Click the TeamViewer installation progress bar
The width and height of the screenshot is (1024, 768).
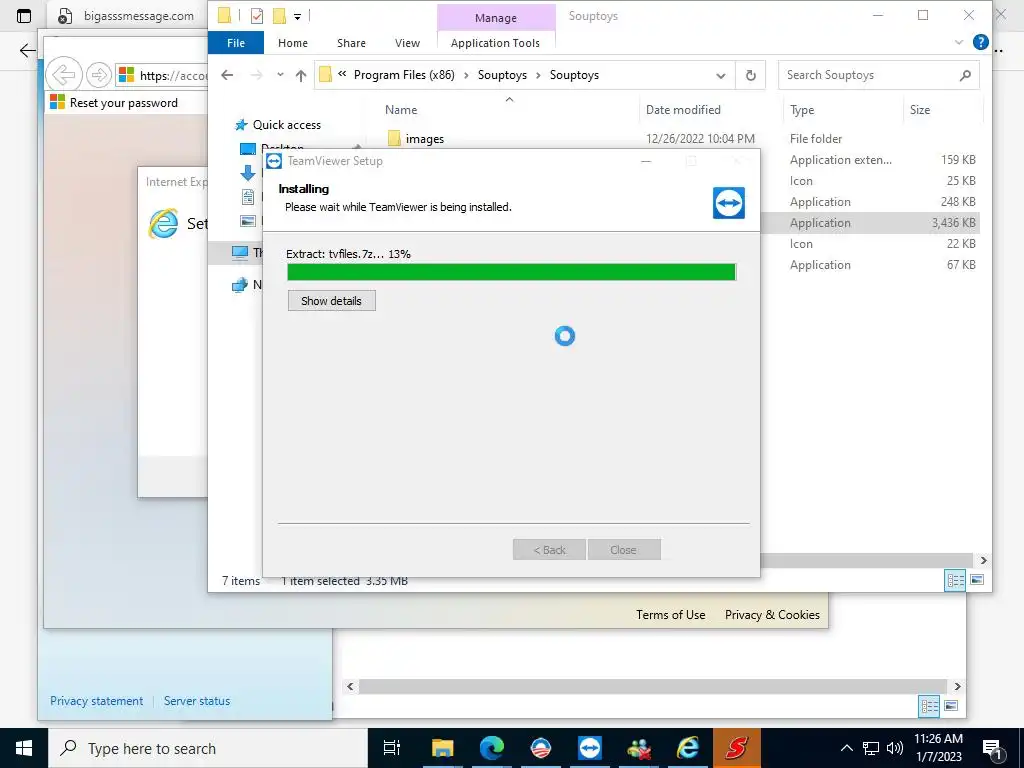[x=511, y=272]
